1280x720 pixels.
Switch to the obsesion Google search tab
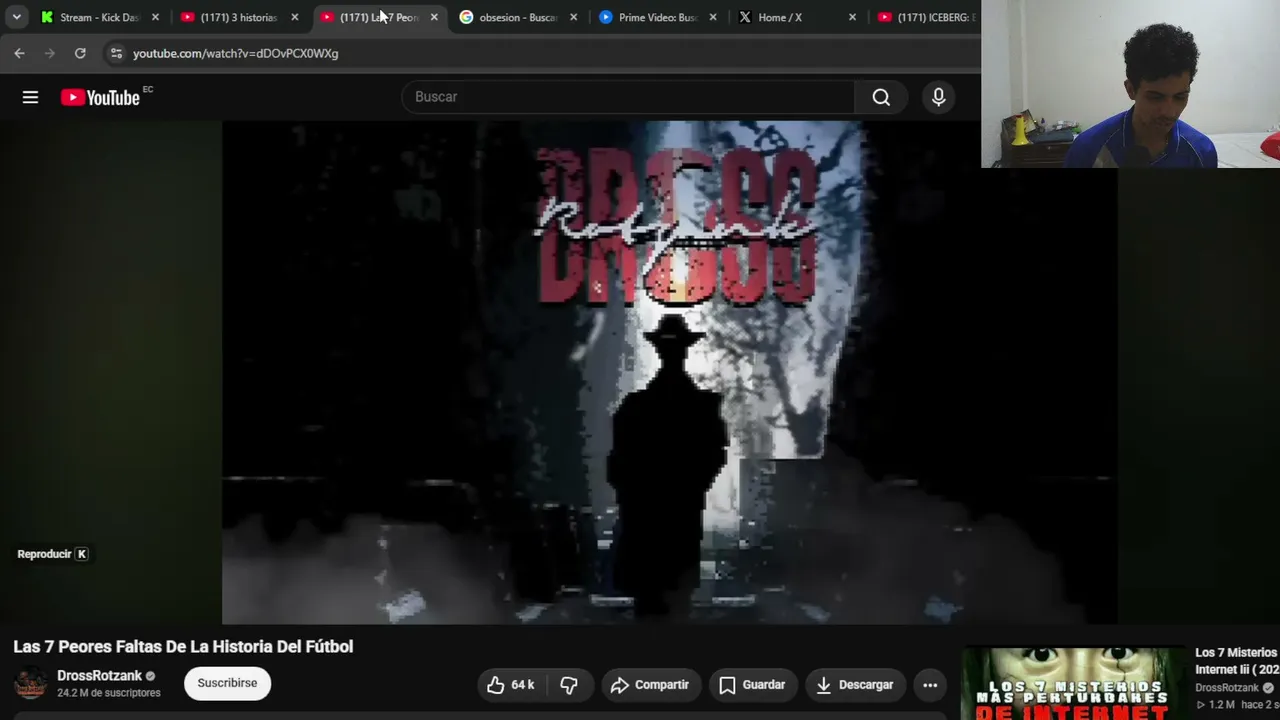pyautogui.click(x=516, y=17)
